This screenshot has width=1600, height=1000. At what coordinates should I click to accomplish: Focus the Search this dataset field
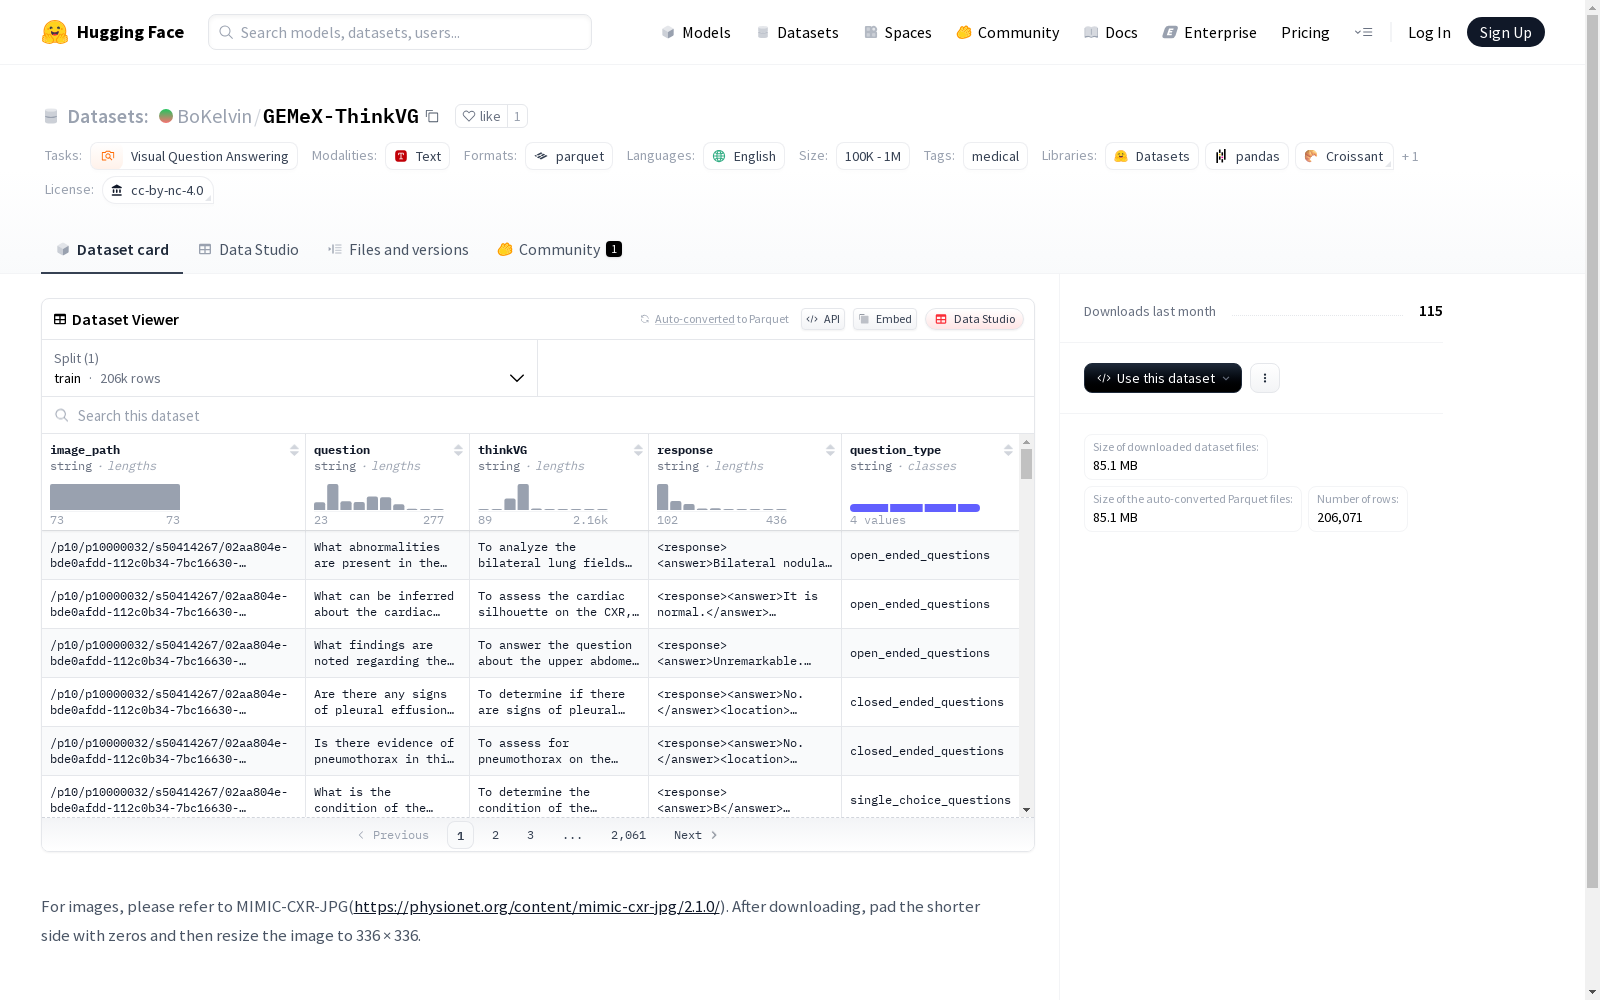[538, 415]
